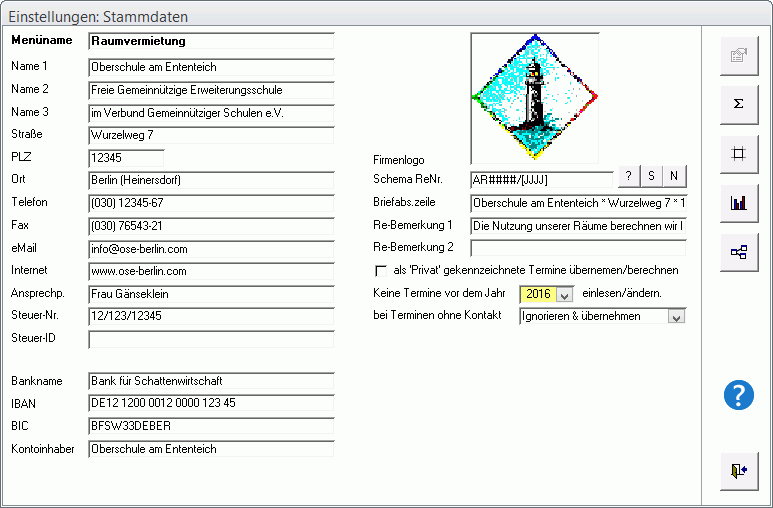Click the Menüname field with 'Raumvermietung'
The width and height of the screenshot is (773, 508).
pyautogui.click(x=210, y=41)
